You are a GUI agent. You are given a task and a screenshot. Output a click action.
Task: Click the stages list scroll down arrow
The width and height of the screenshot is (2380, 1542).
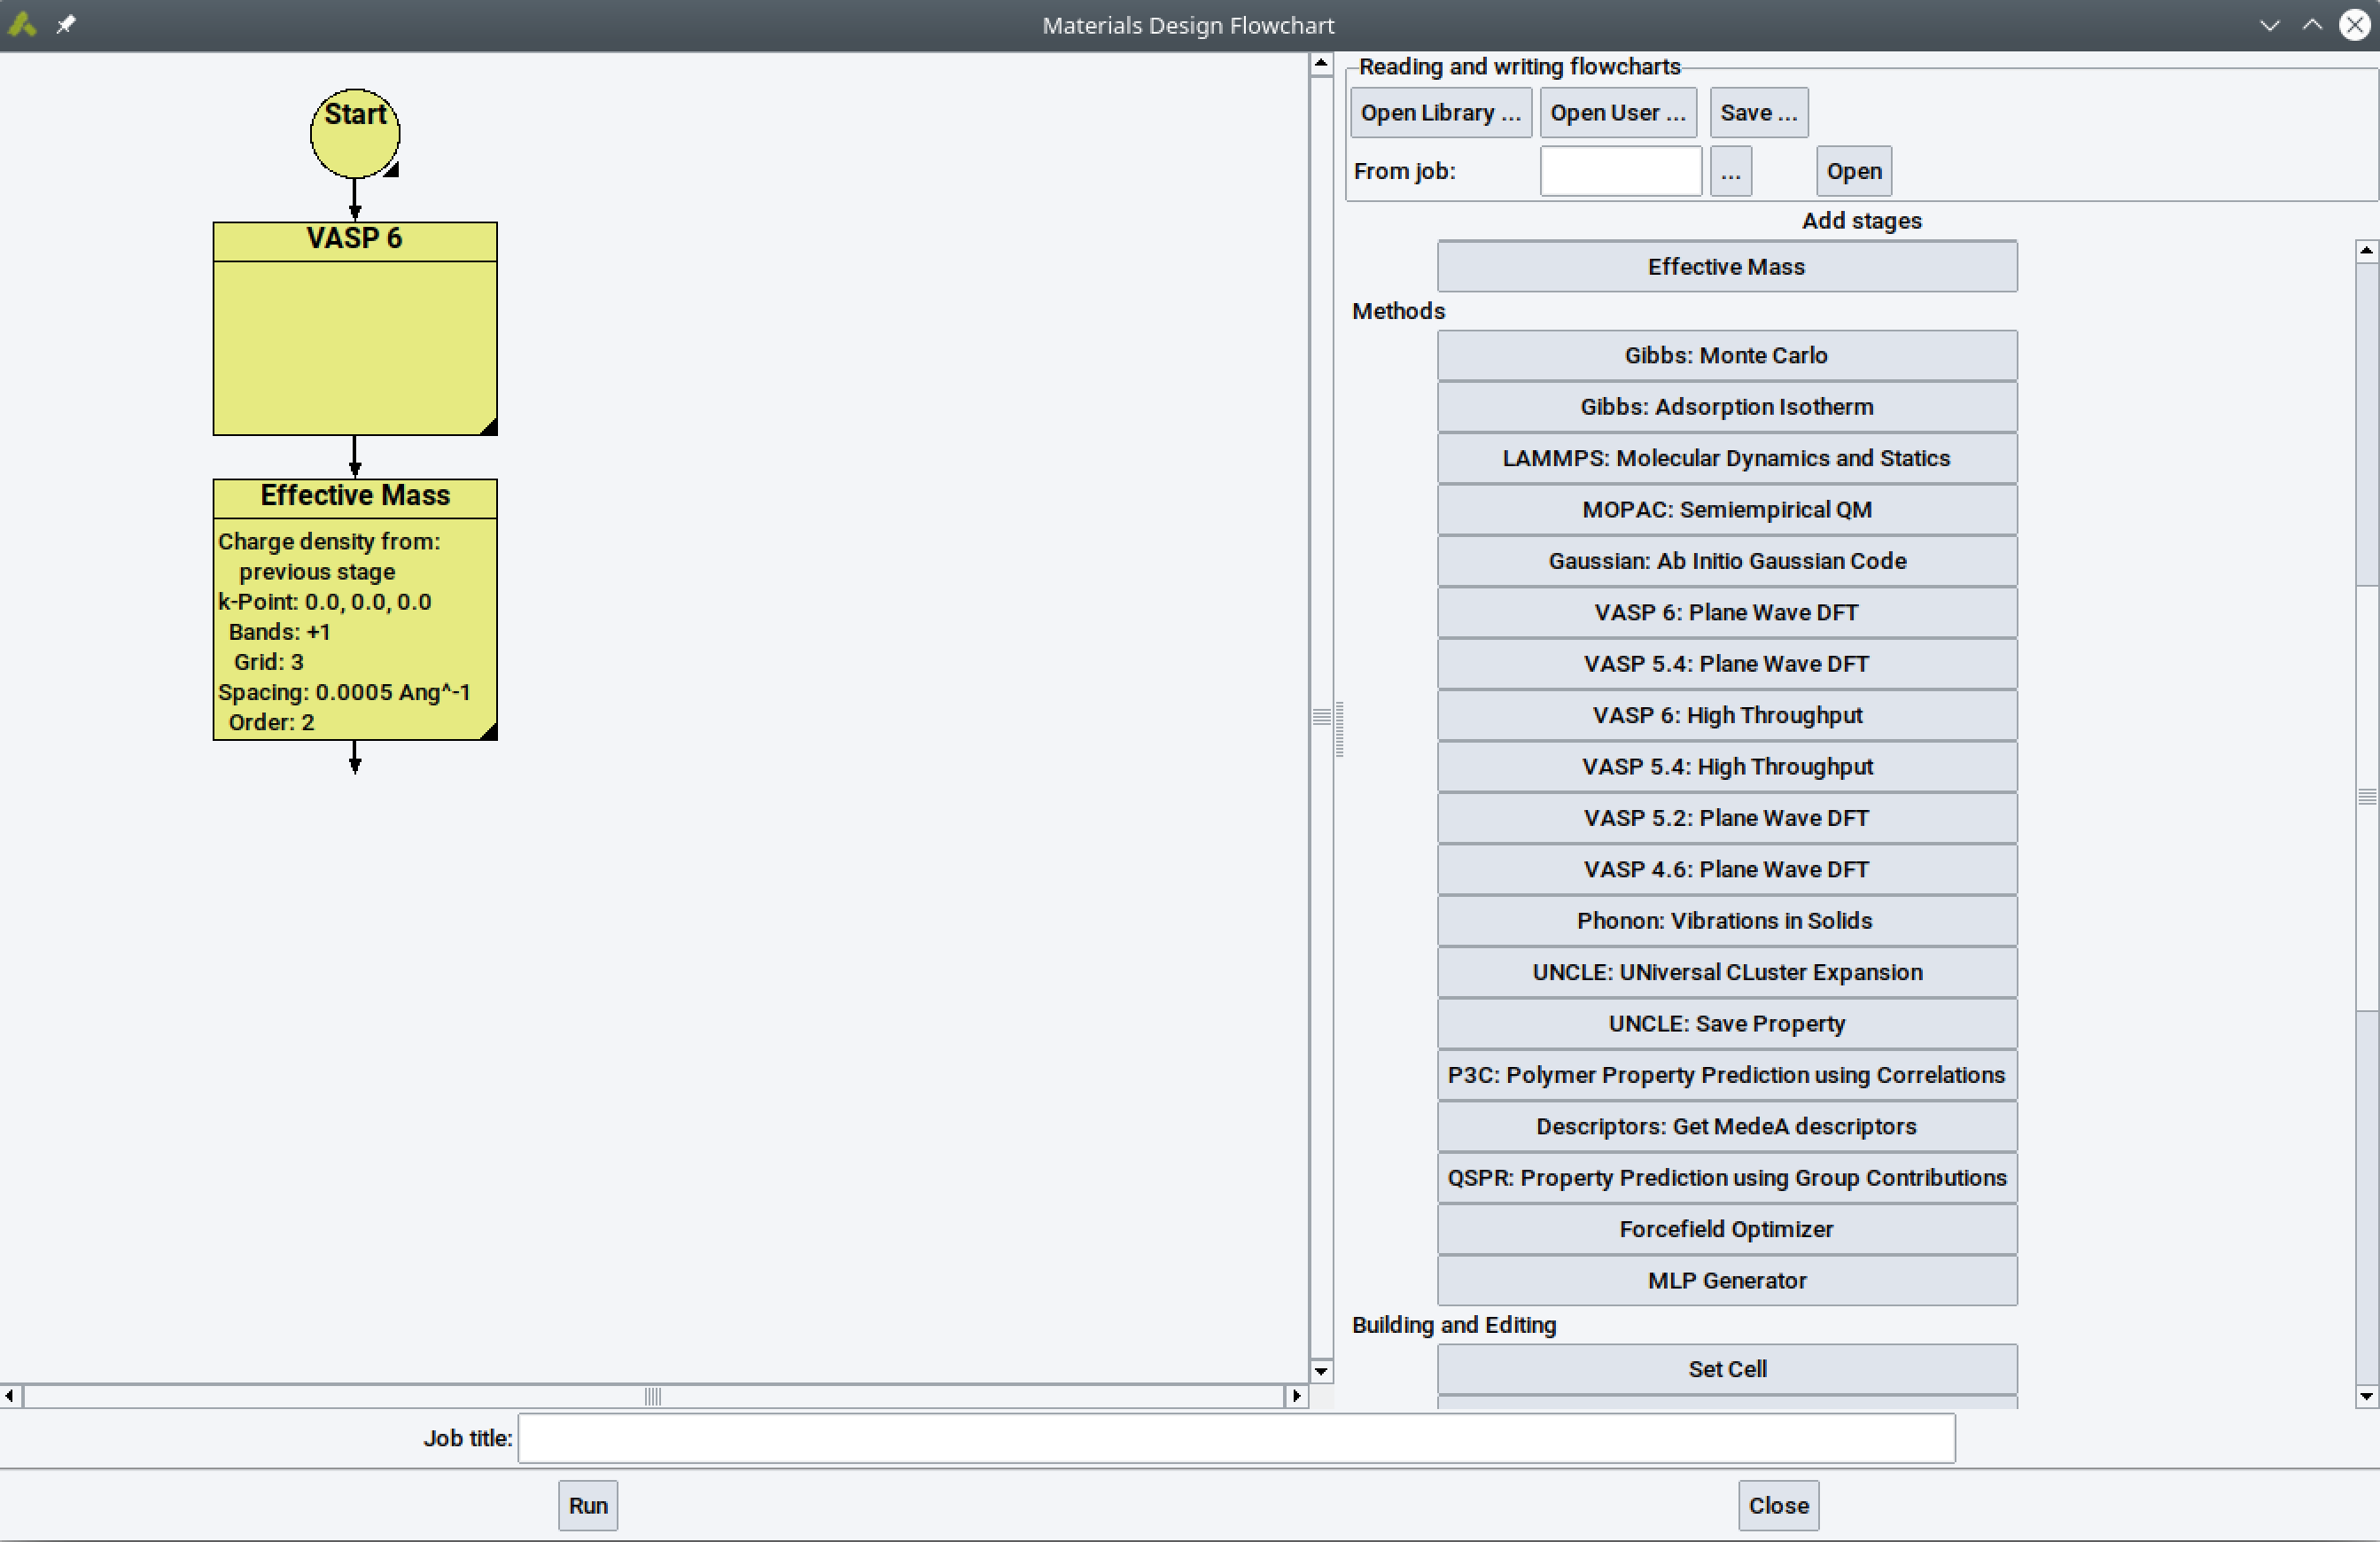point(2366,1395)
